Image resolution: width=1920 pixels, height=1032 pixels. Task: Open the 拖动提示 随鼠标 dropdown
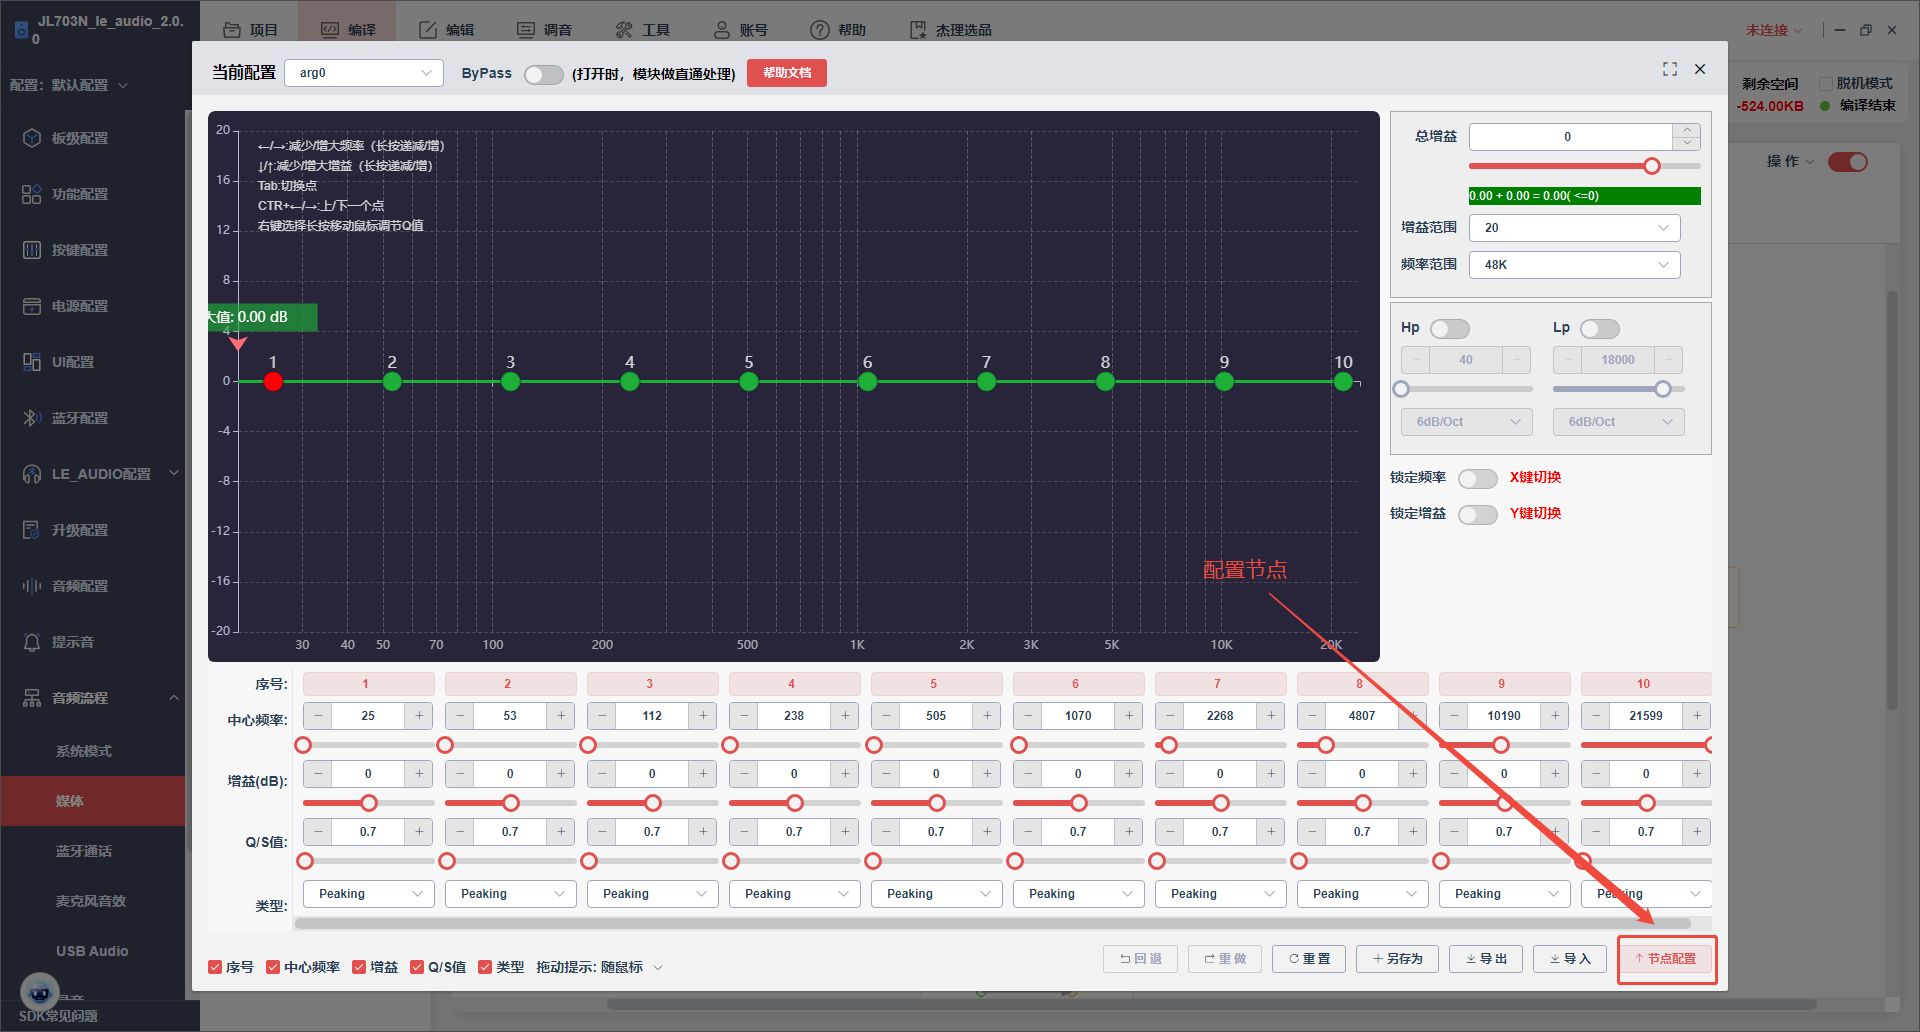coord(632,967)
